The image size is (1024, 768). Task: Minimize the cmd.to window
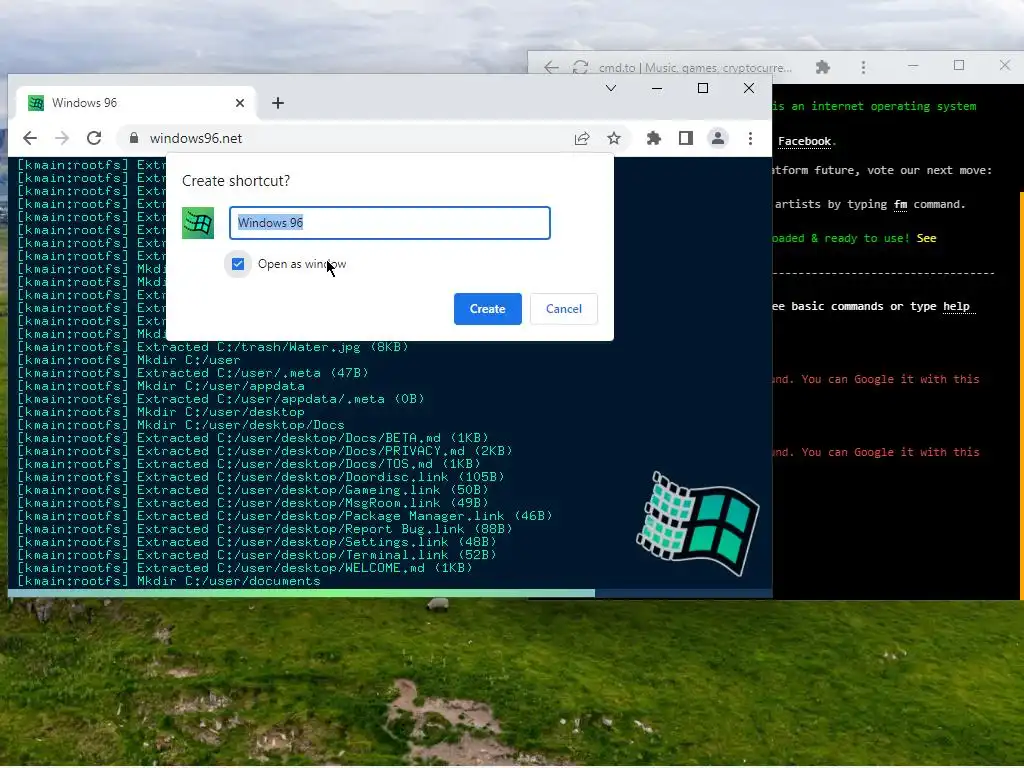click(x=913, y=65)
